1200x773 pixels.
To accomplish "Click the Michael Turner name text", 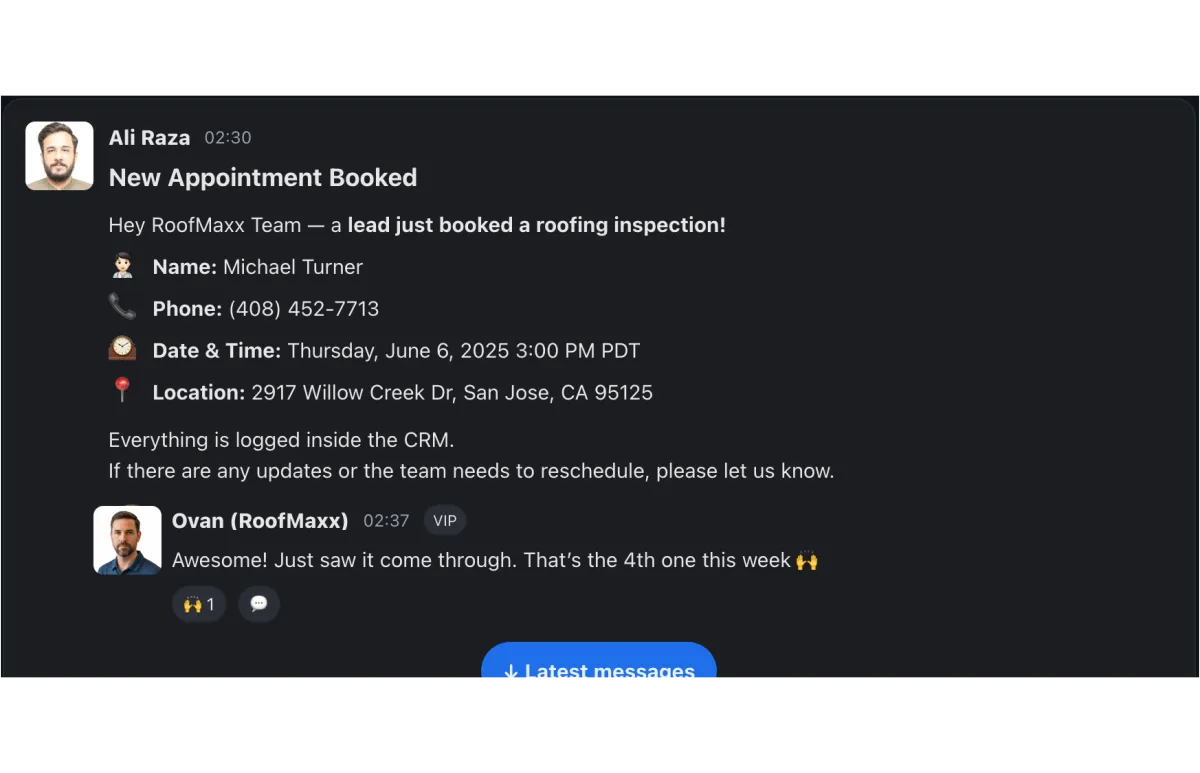I will (293, 267).
